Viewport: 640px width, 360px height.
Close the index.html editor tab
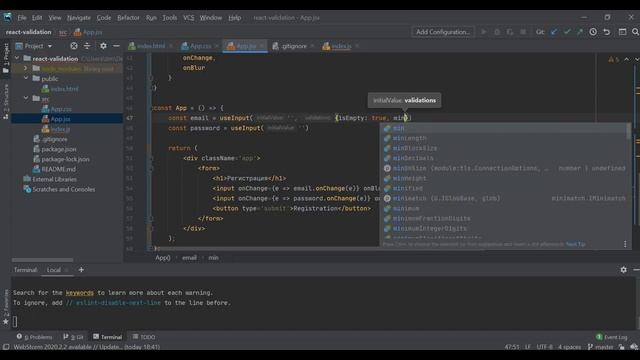171,46
